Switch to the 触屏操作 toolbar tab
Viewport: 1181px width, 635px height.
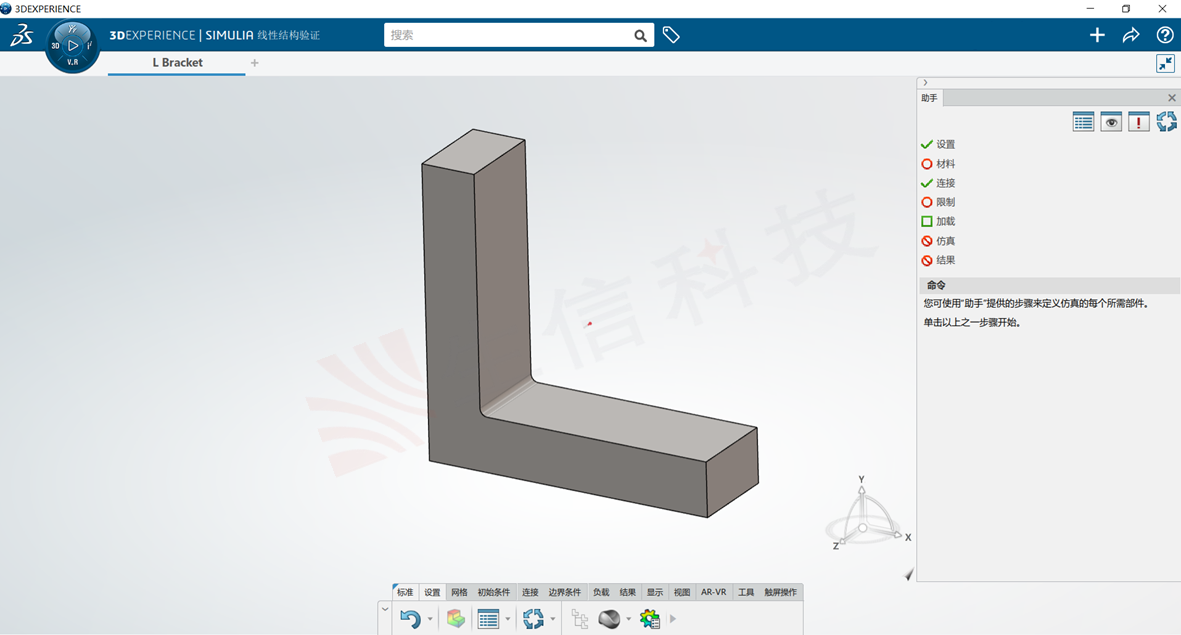click(x=780, y=592)
